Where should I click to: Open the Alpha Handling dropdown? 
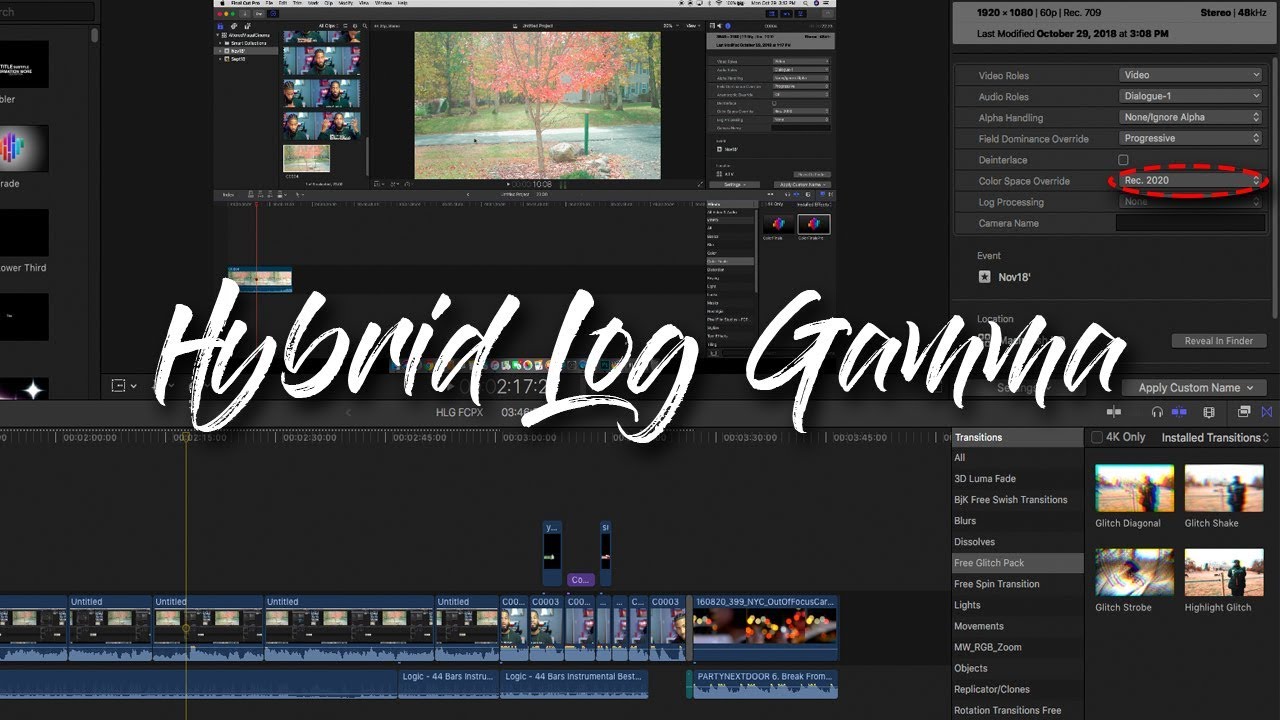pyautogui.click(x=1190, y=117)
